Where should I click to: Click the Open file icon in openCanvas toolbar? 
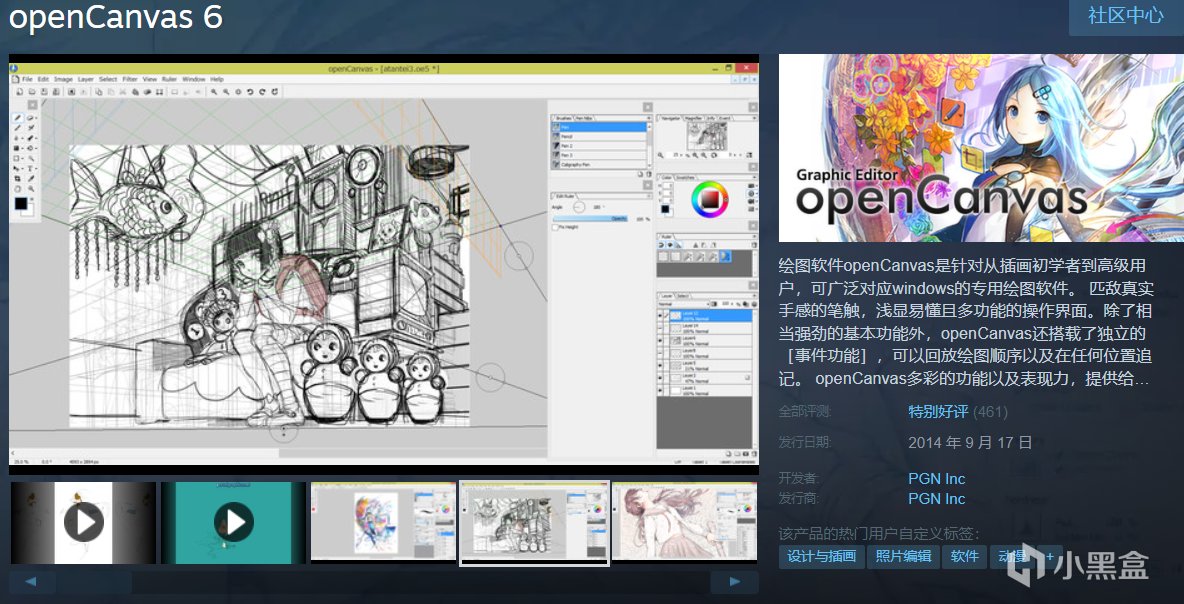coord(32,91)
